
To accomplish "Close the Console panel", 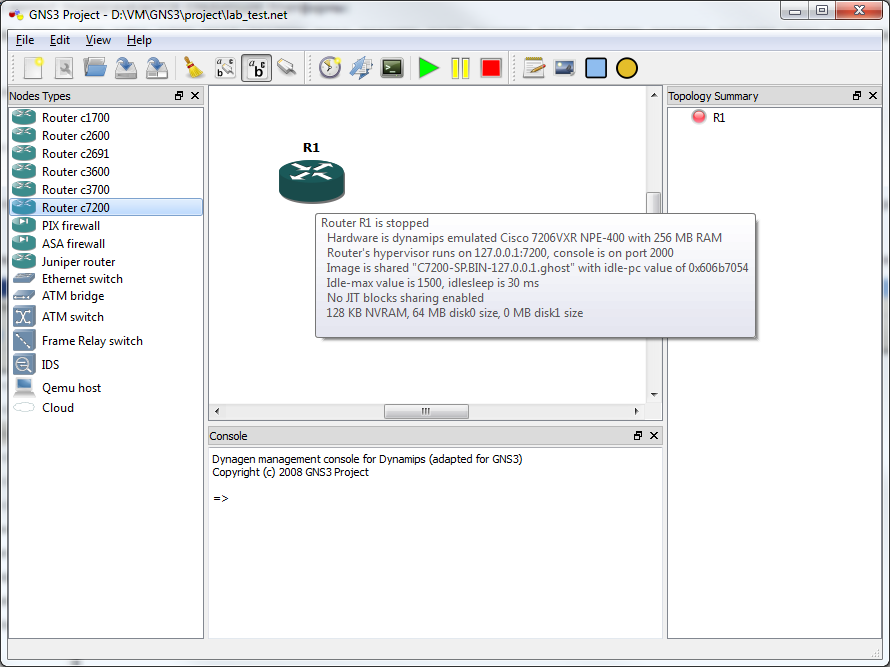I will tap(654, 435).
